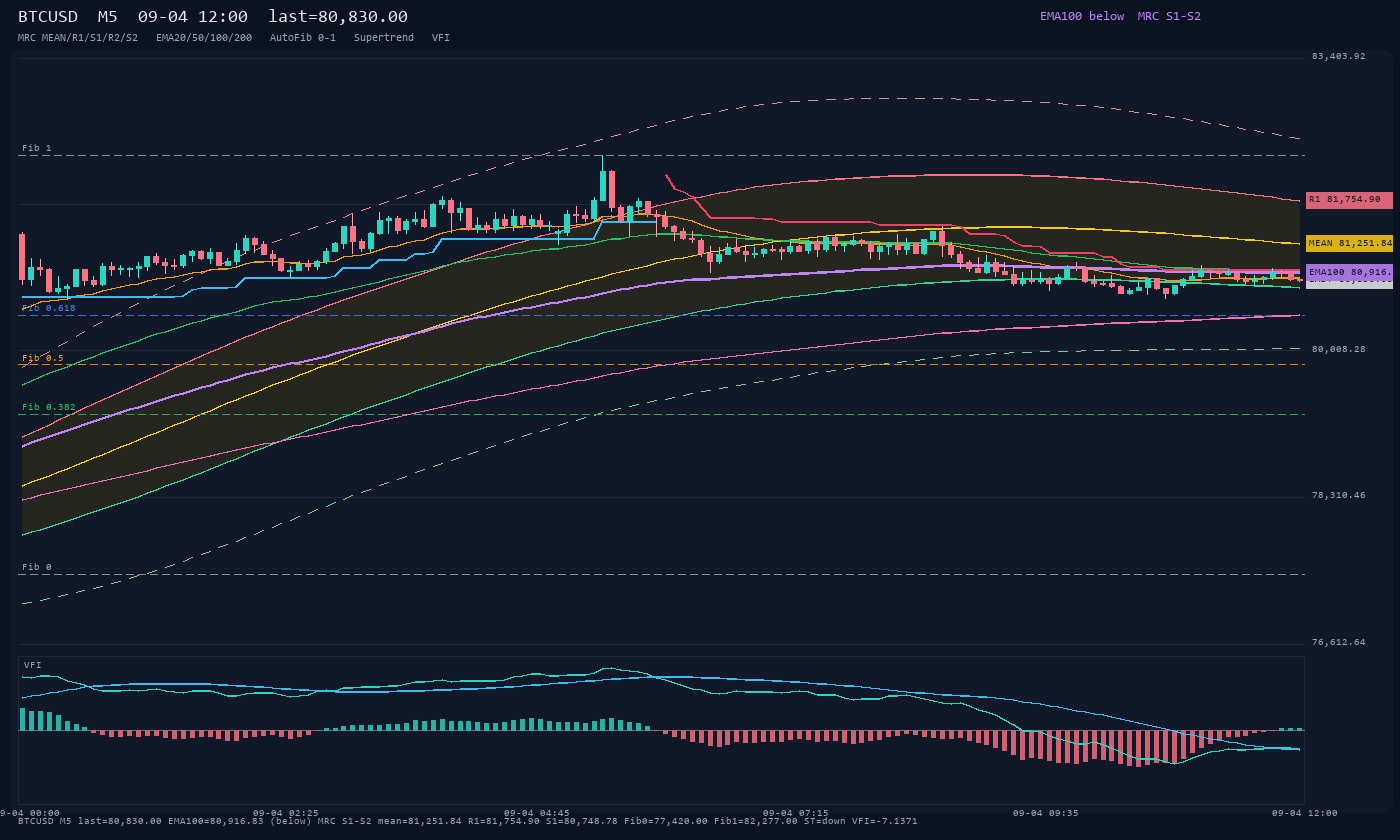Click the green 'Fib 0.382' level label
1400x840 pixels.
tap(49, 407)
